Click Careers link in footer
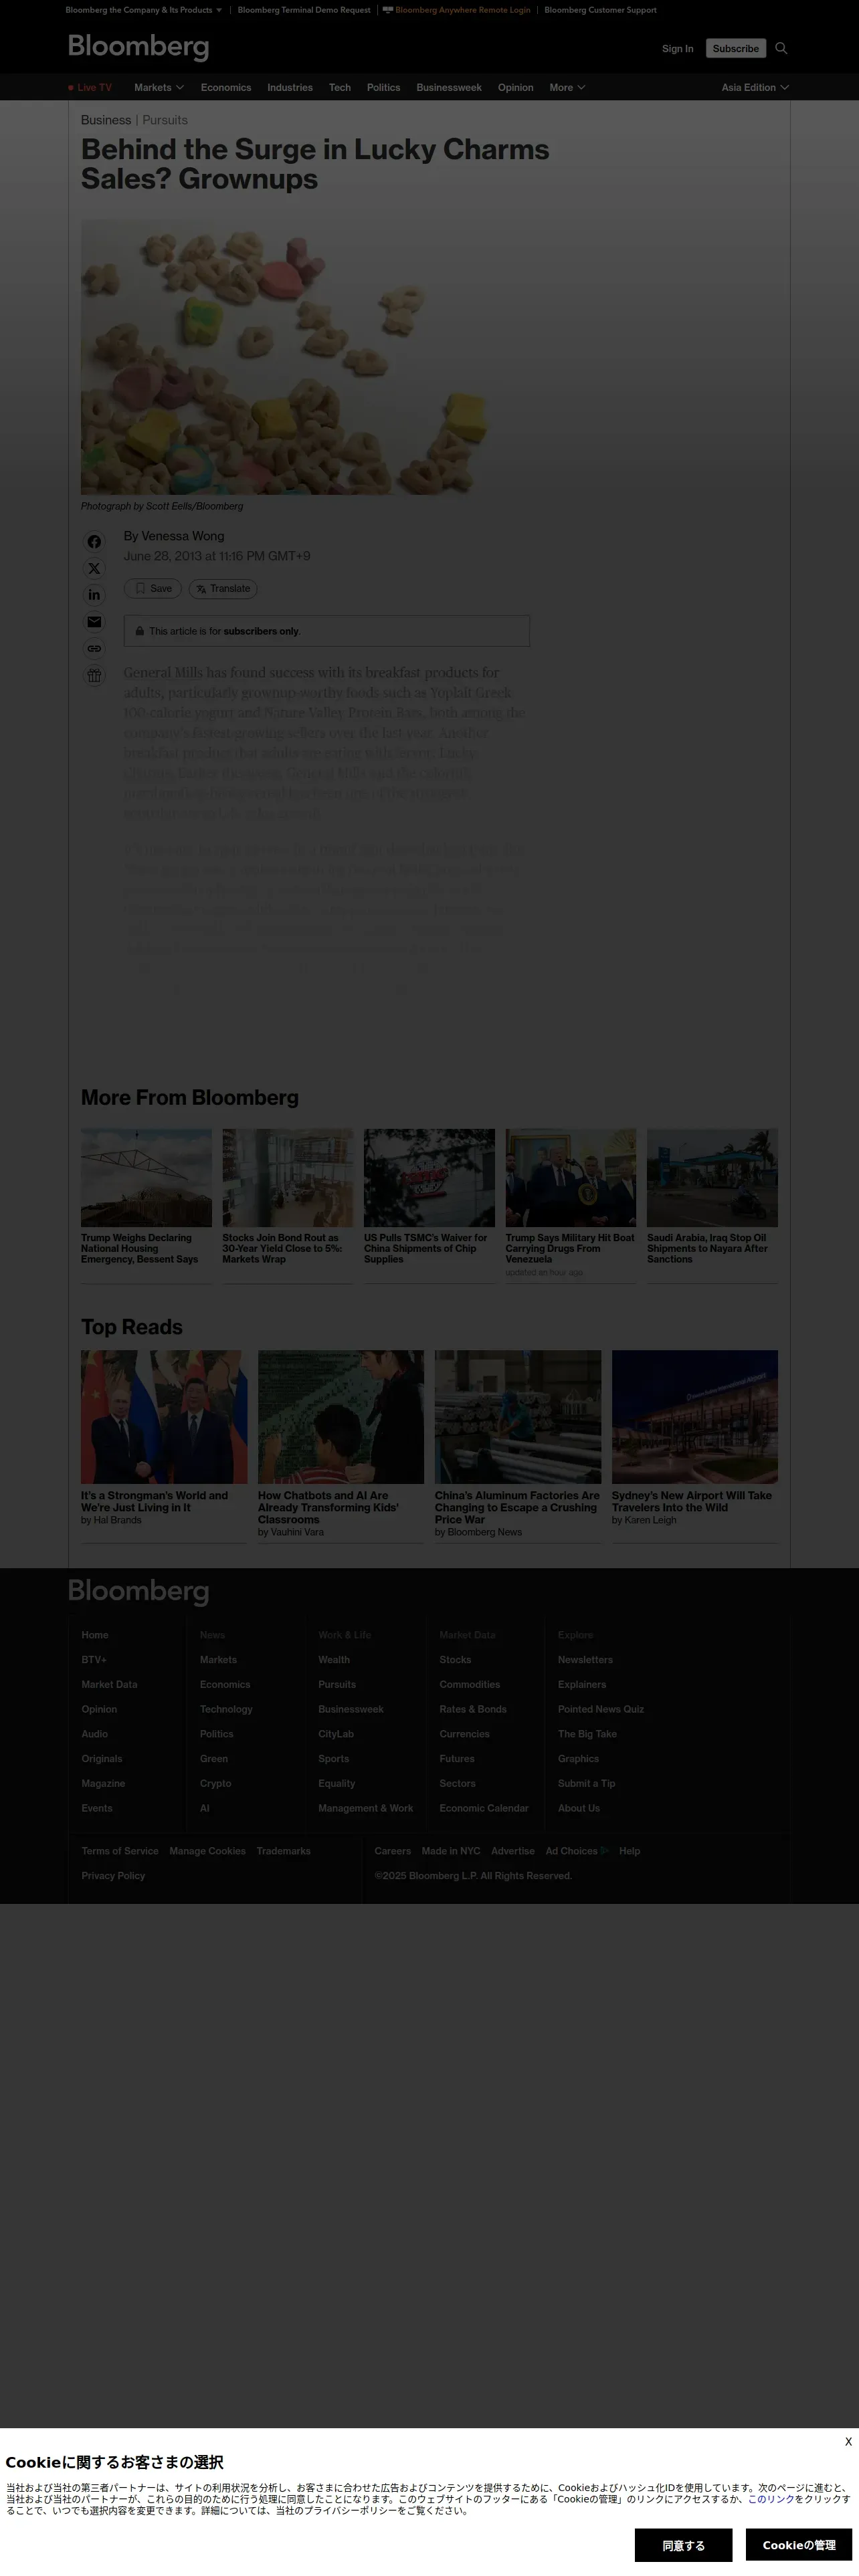859x2576 pixels. click(x=392, y=1851)
